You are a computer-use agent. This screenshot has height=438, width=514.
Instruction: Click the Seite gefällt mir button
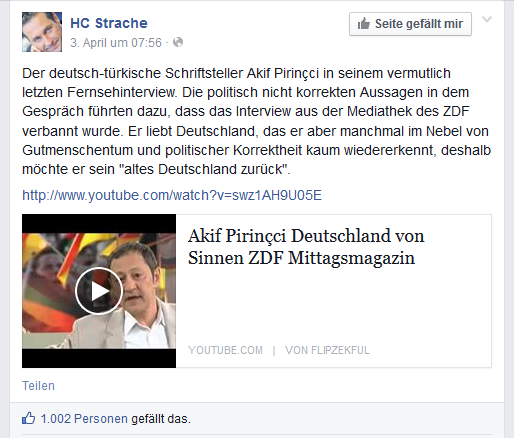click(x=410, y=24)
